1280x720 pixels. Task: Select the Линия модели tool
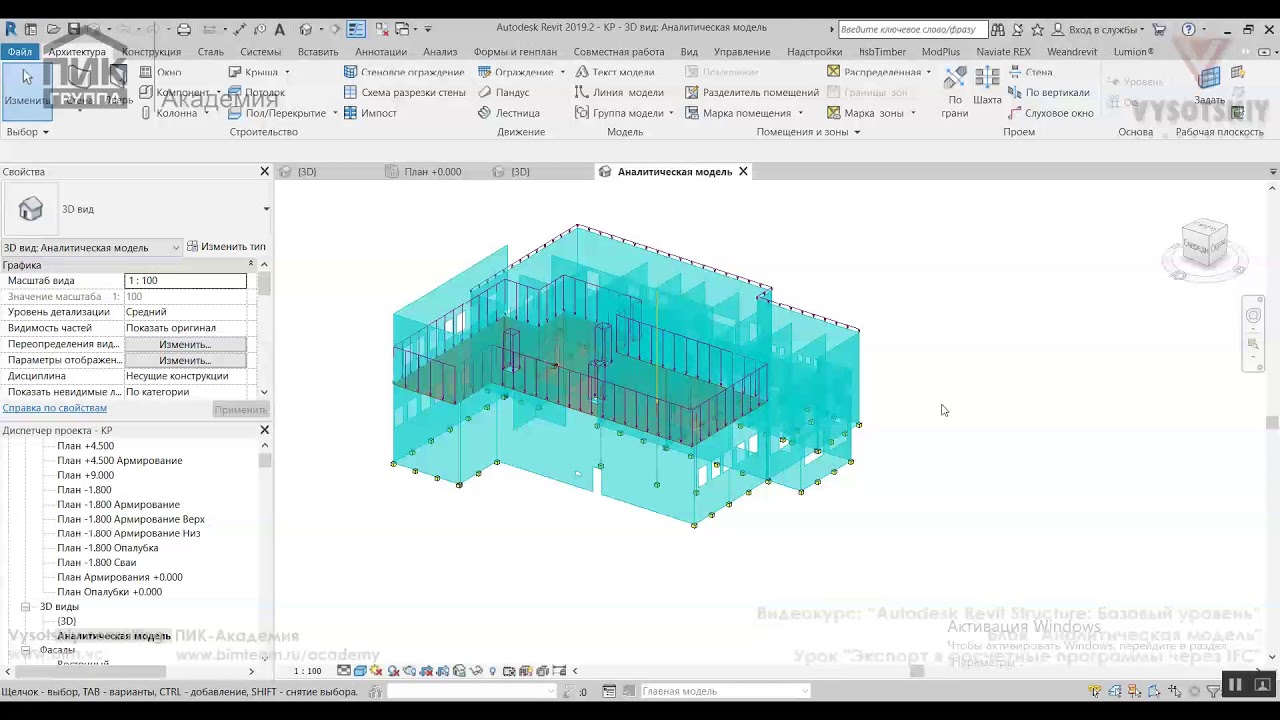pyautogui.click(x=619, y=92)
